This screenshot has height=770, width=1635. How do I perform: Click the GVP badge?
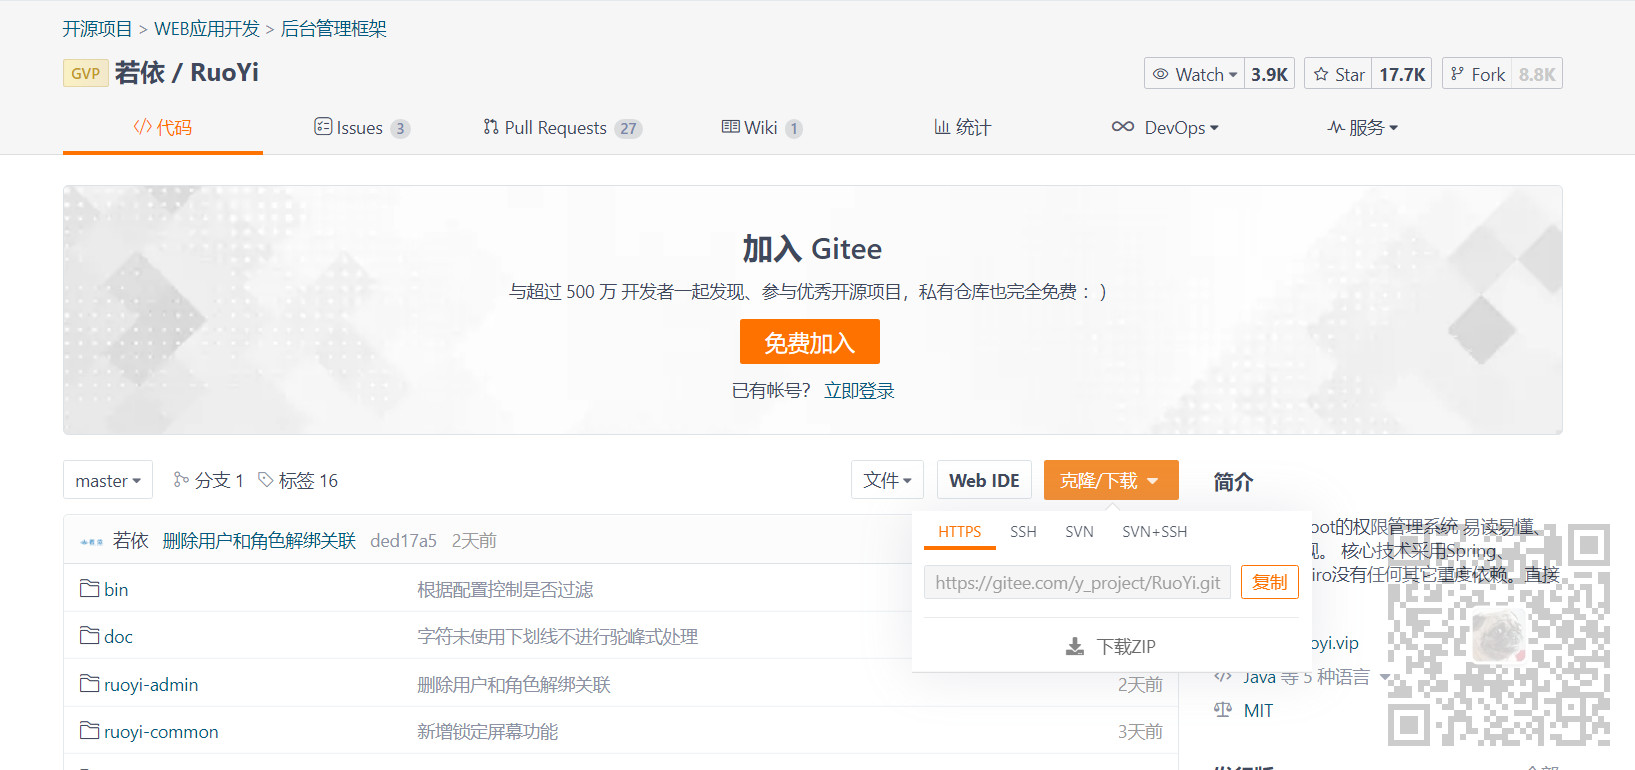point(85,73)
